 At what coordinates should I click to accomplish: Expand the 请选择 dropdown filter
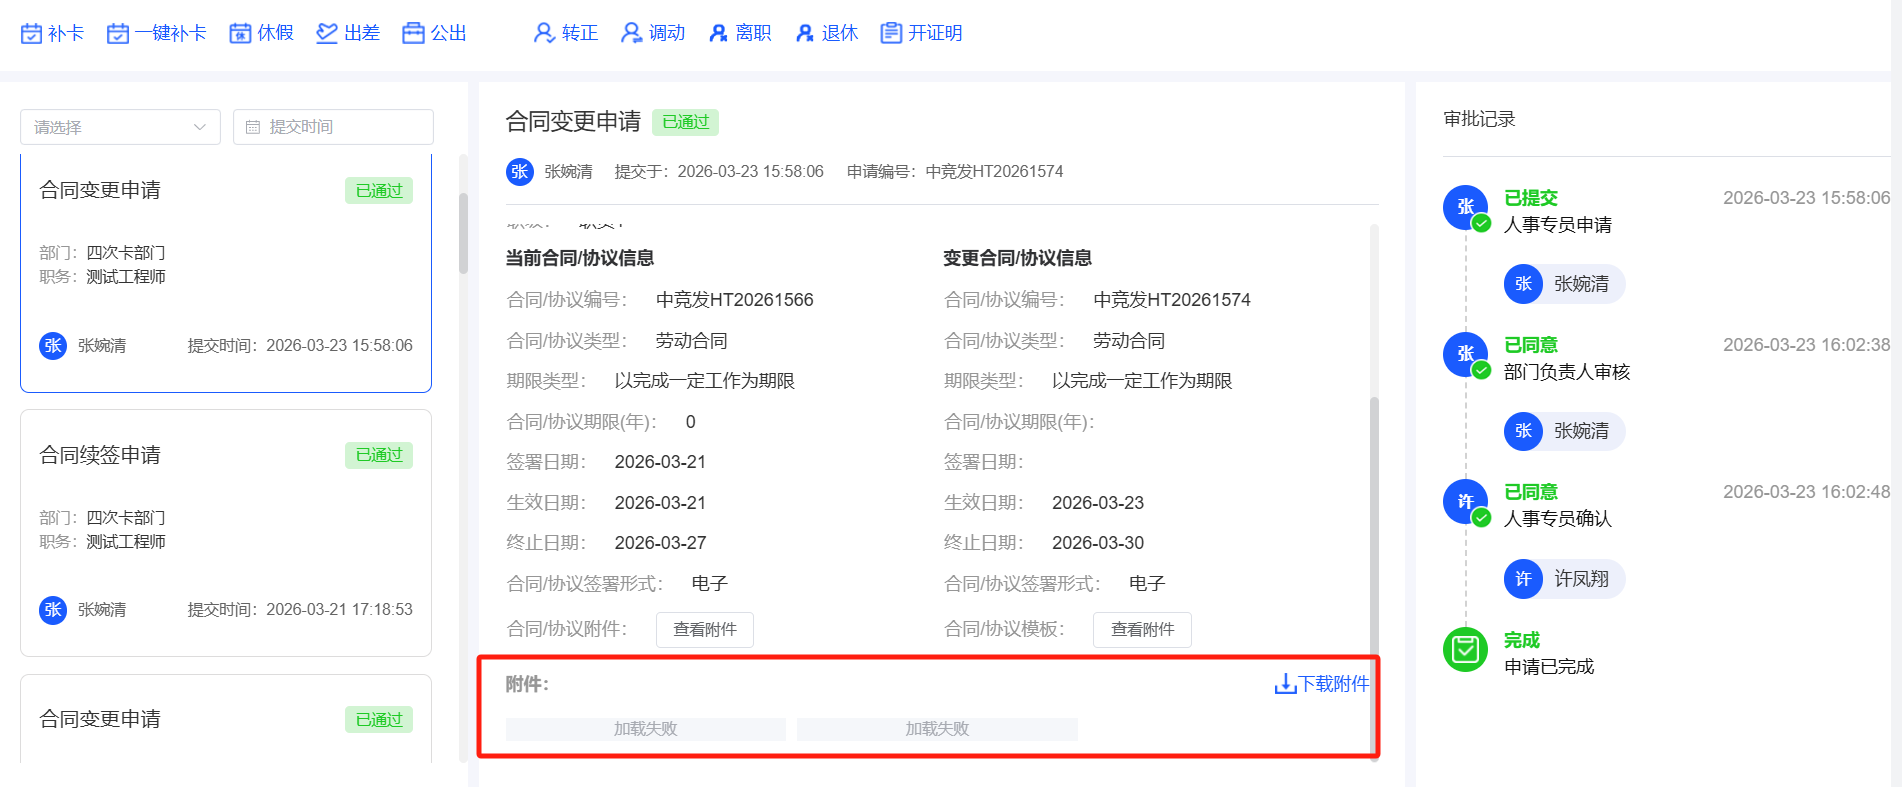(x=120, y=127)
